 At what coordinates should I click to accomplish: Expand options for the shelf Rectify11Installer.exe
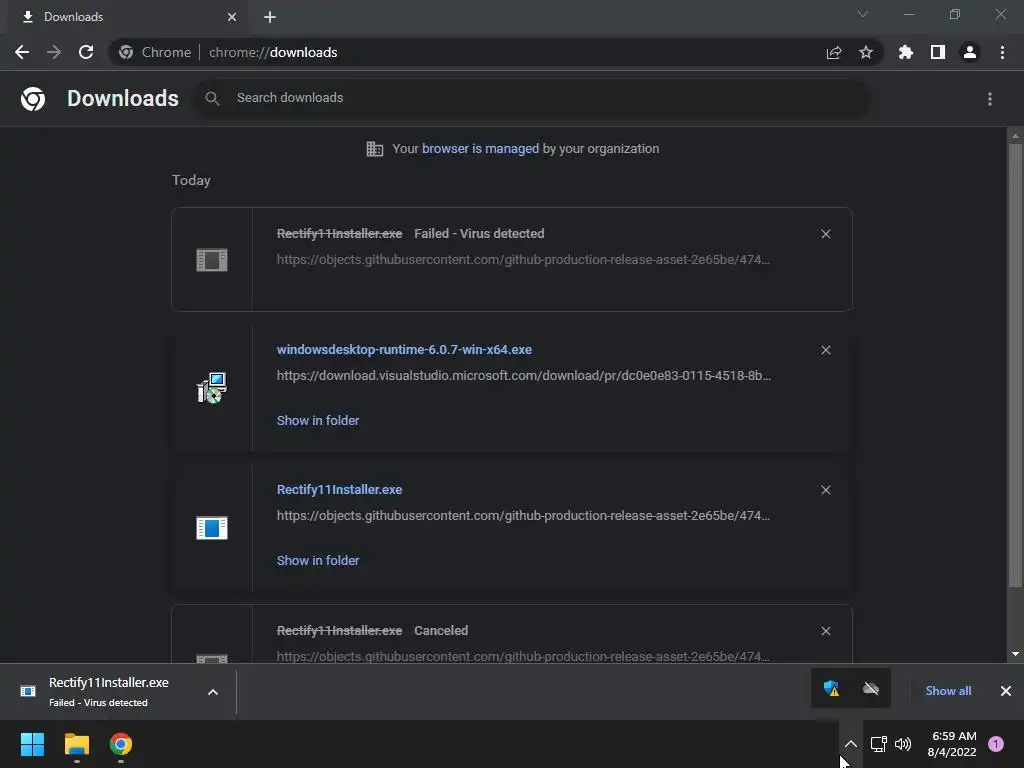[x=213, y=692]
